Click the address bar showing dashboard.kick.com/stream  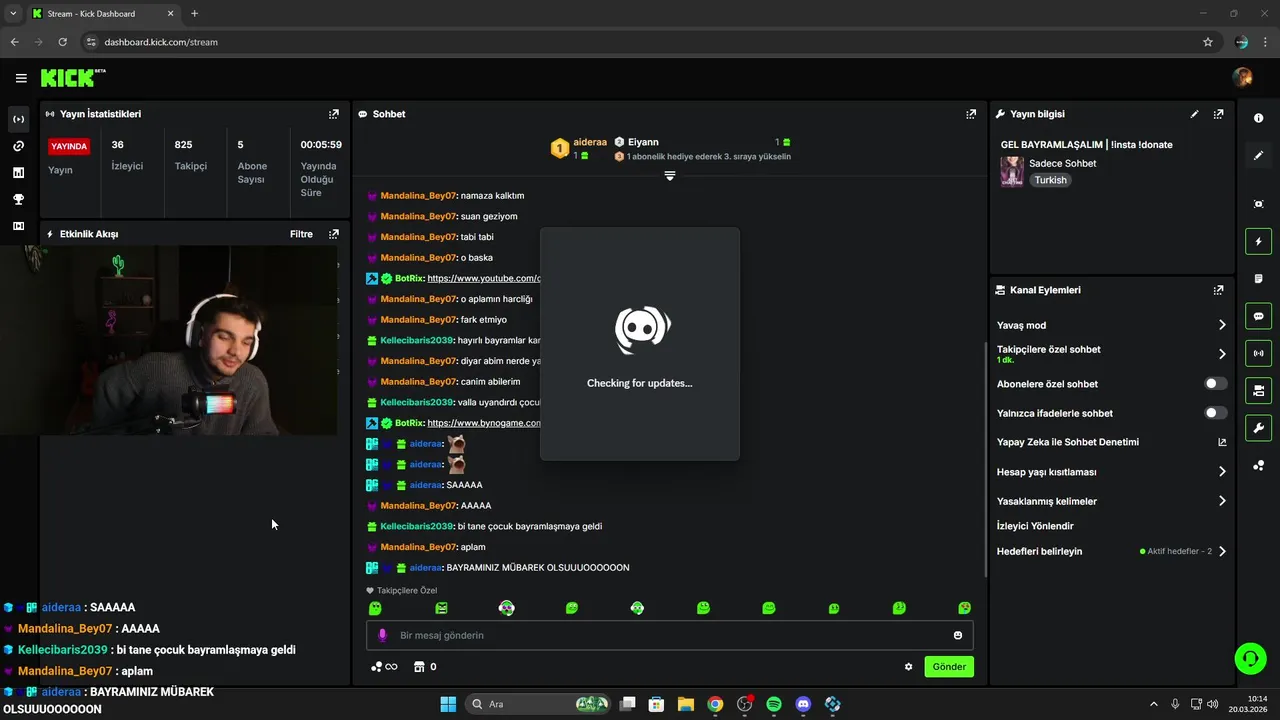point(640,42)
